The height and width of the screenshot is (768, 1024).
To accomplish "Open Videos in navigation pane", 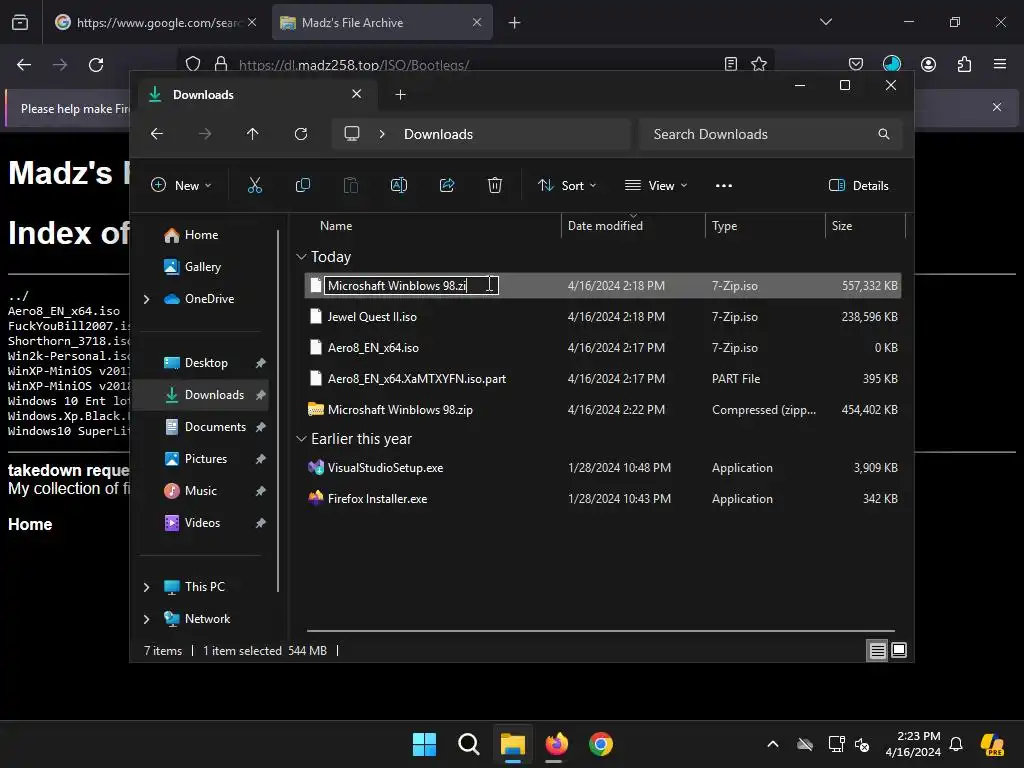I will [x=202, y=523].
